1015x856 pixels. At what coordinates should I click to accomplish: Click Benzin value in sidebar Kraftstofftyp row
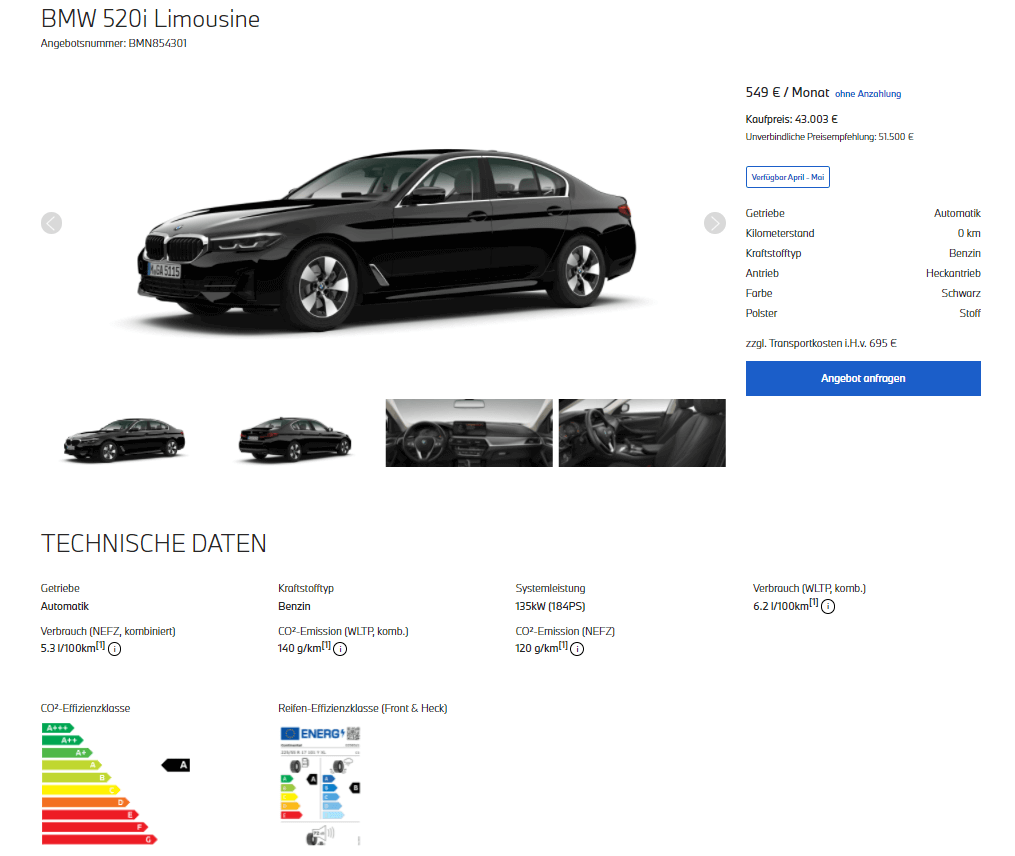pos(965,253)
